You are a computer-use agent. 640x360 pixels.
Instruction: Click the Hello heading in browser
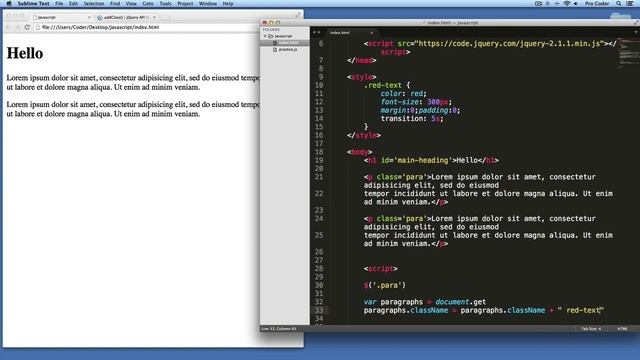tap(25, 53)
